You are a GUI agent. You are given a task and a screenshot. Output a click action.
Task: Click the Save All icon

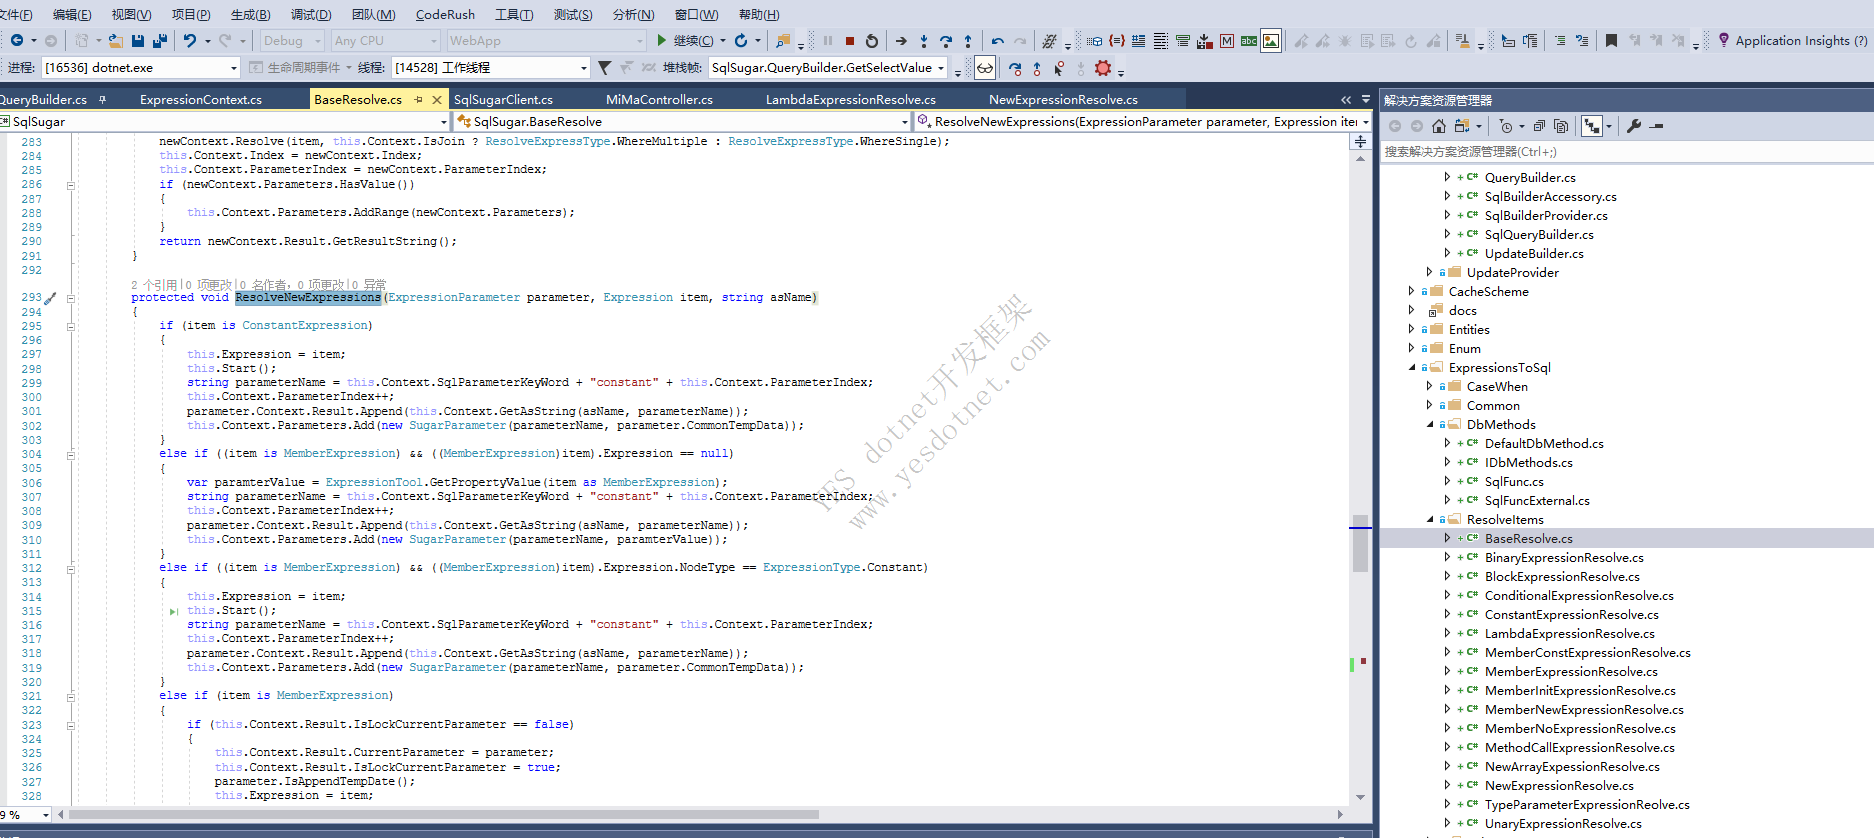coord(160,41)
